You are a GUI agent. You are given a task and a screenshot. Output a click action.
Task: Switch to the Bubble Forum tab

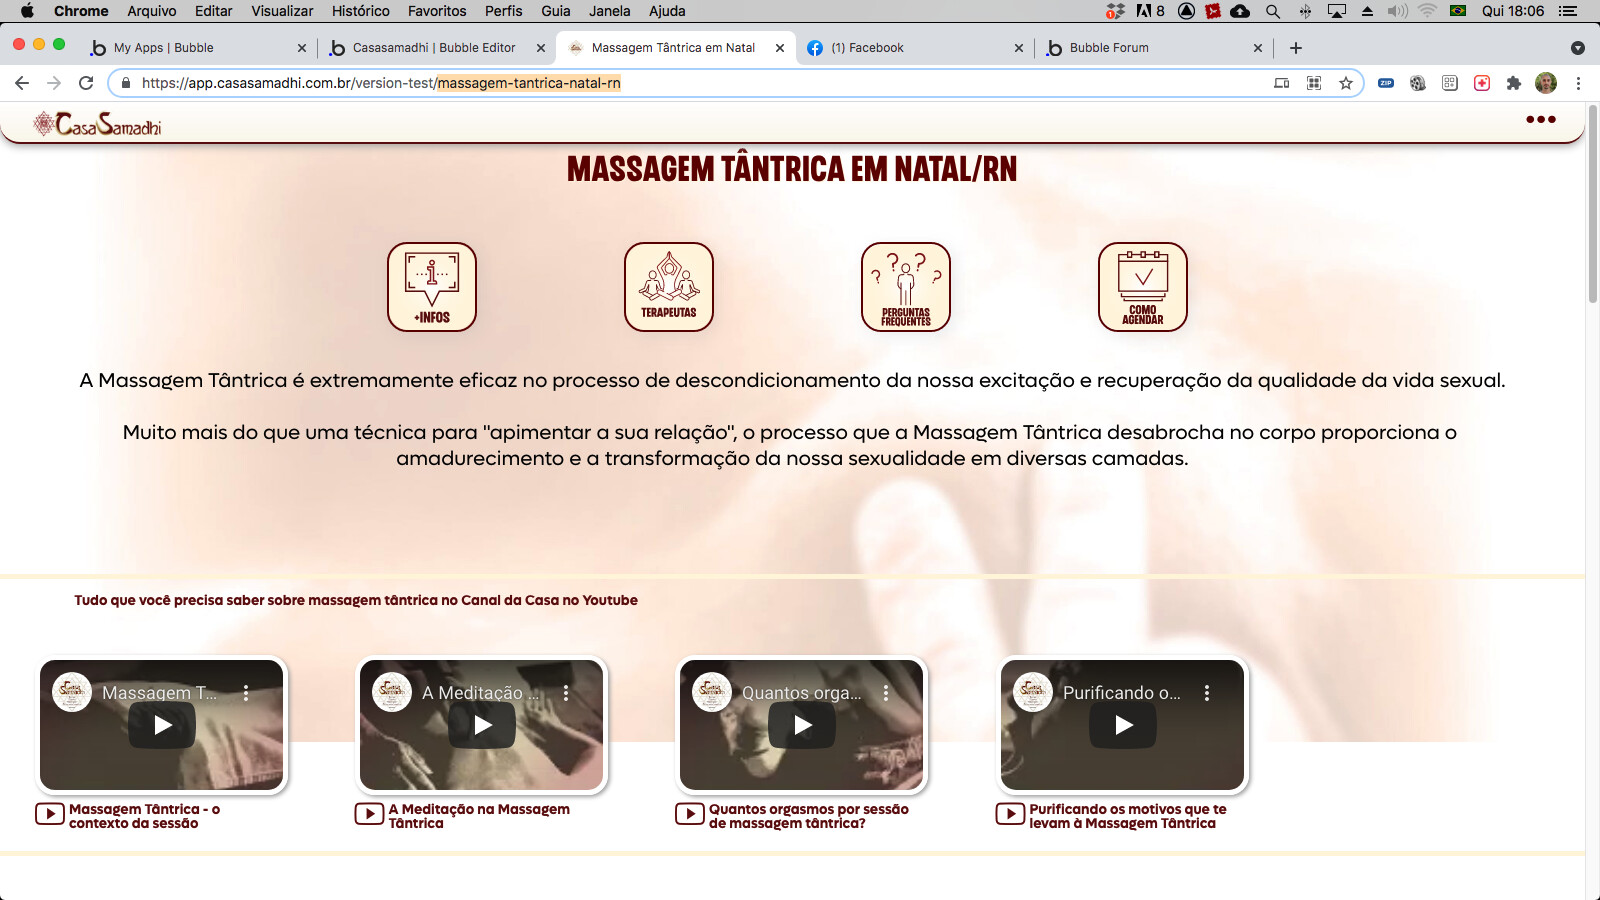(1153, 47)
